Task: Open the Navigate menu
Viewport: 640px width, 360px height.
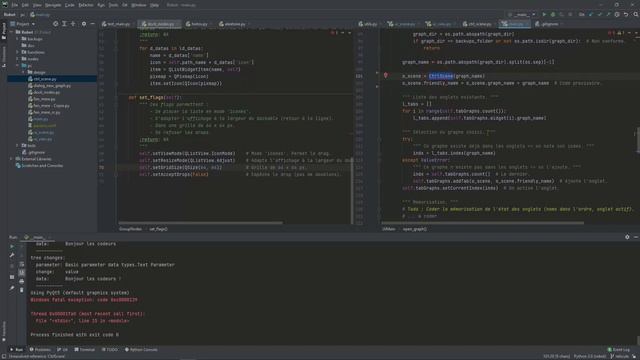Action: (53, 5)
